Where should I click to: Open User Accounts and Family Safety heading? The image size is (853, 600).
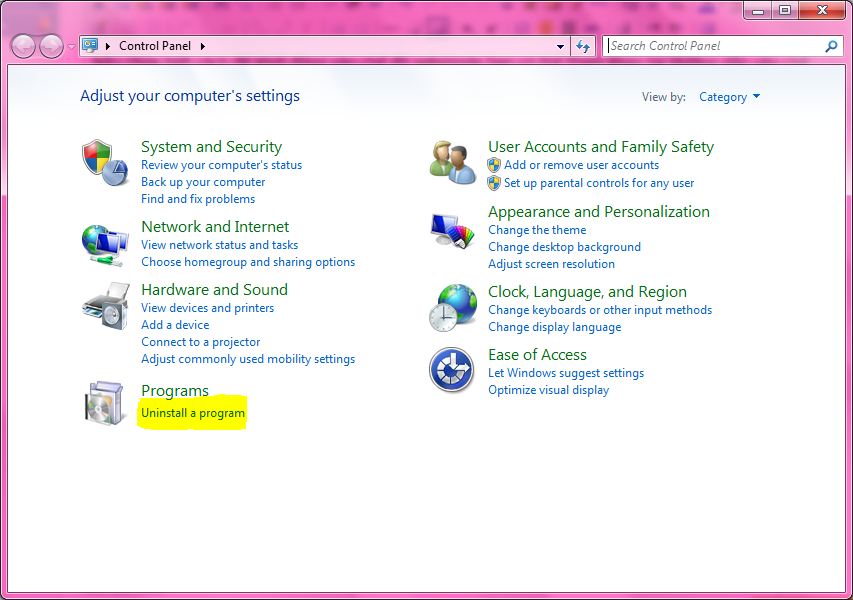(601, 147)
